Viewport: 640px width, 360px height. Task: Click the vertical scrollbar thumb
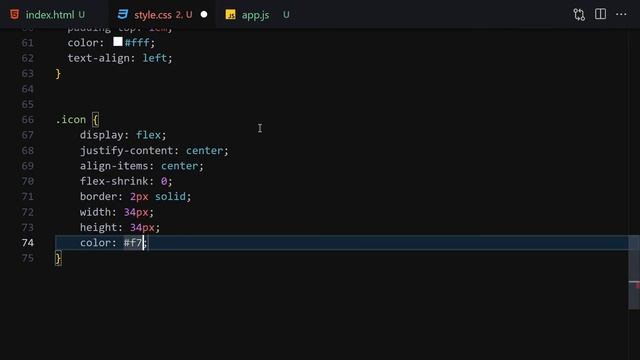[x=634, y=272]
